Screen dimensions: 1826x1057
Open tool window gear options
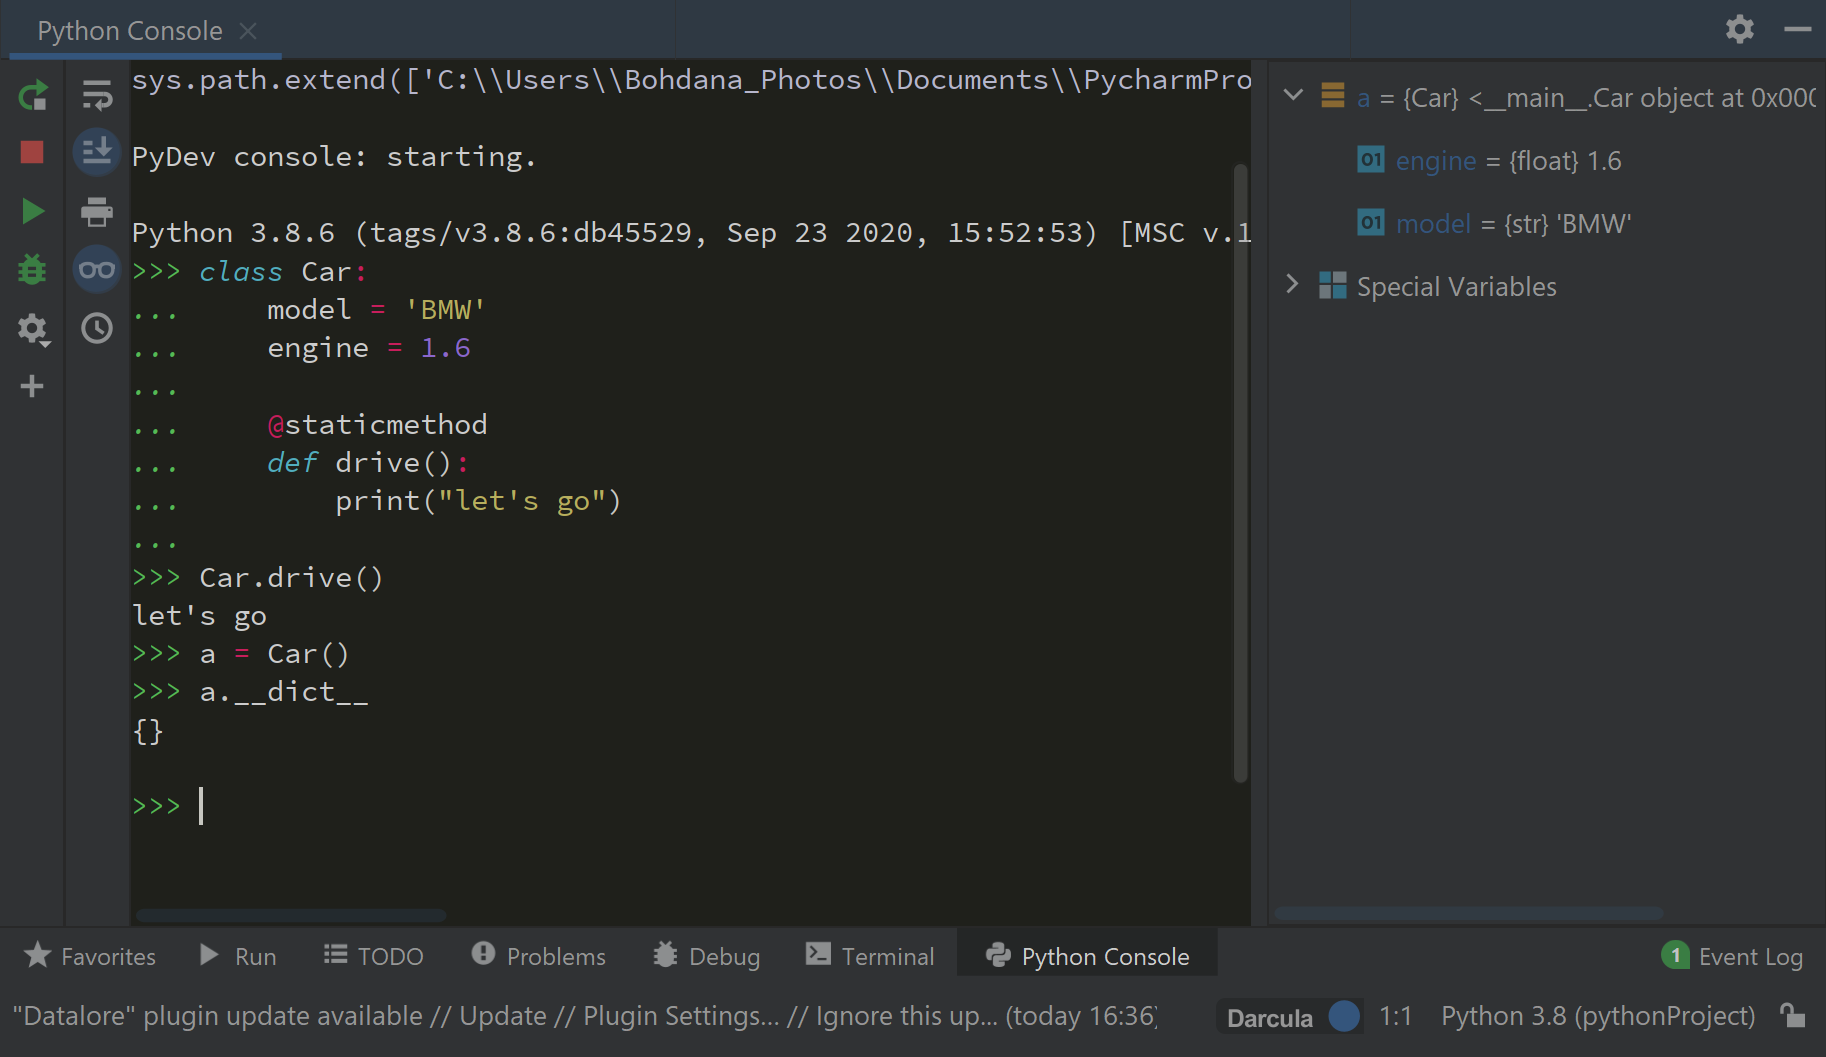[1740, 29]
